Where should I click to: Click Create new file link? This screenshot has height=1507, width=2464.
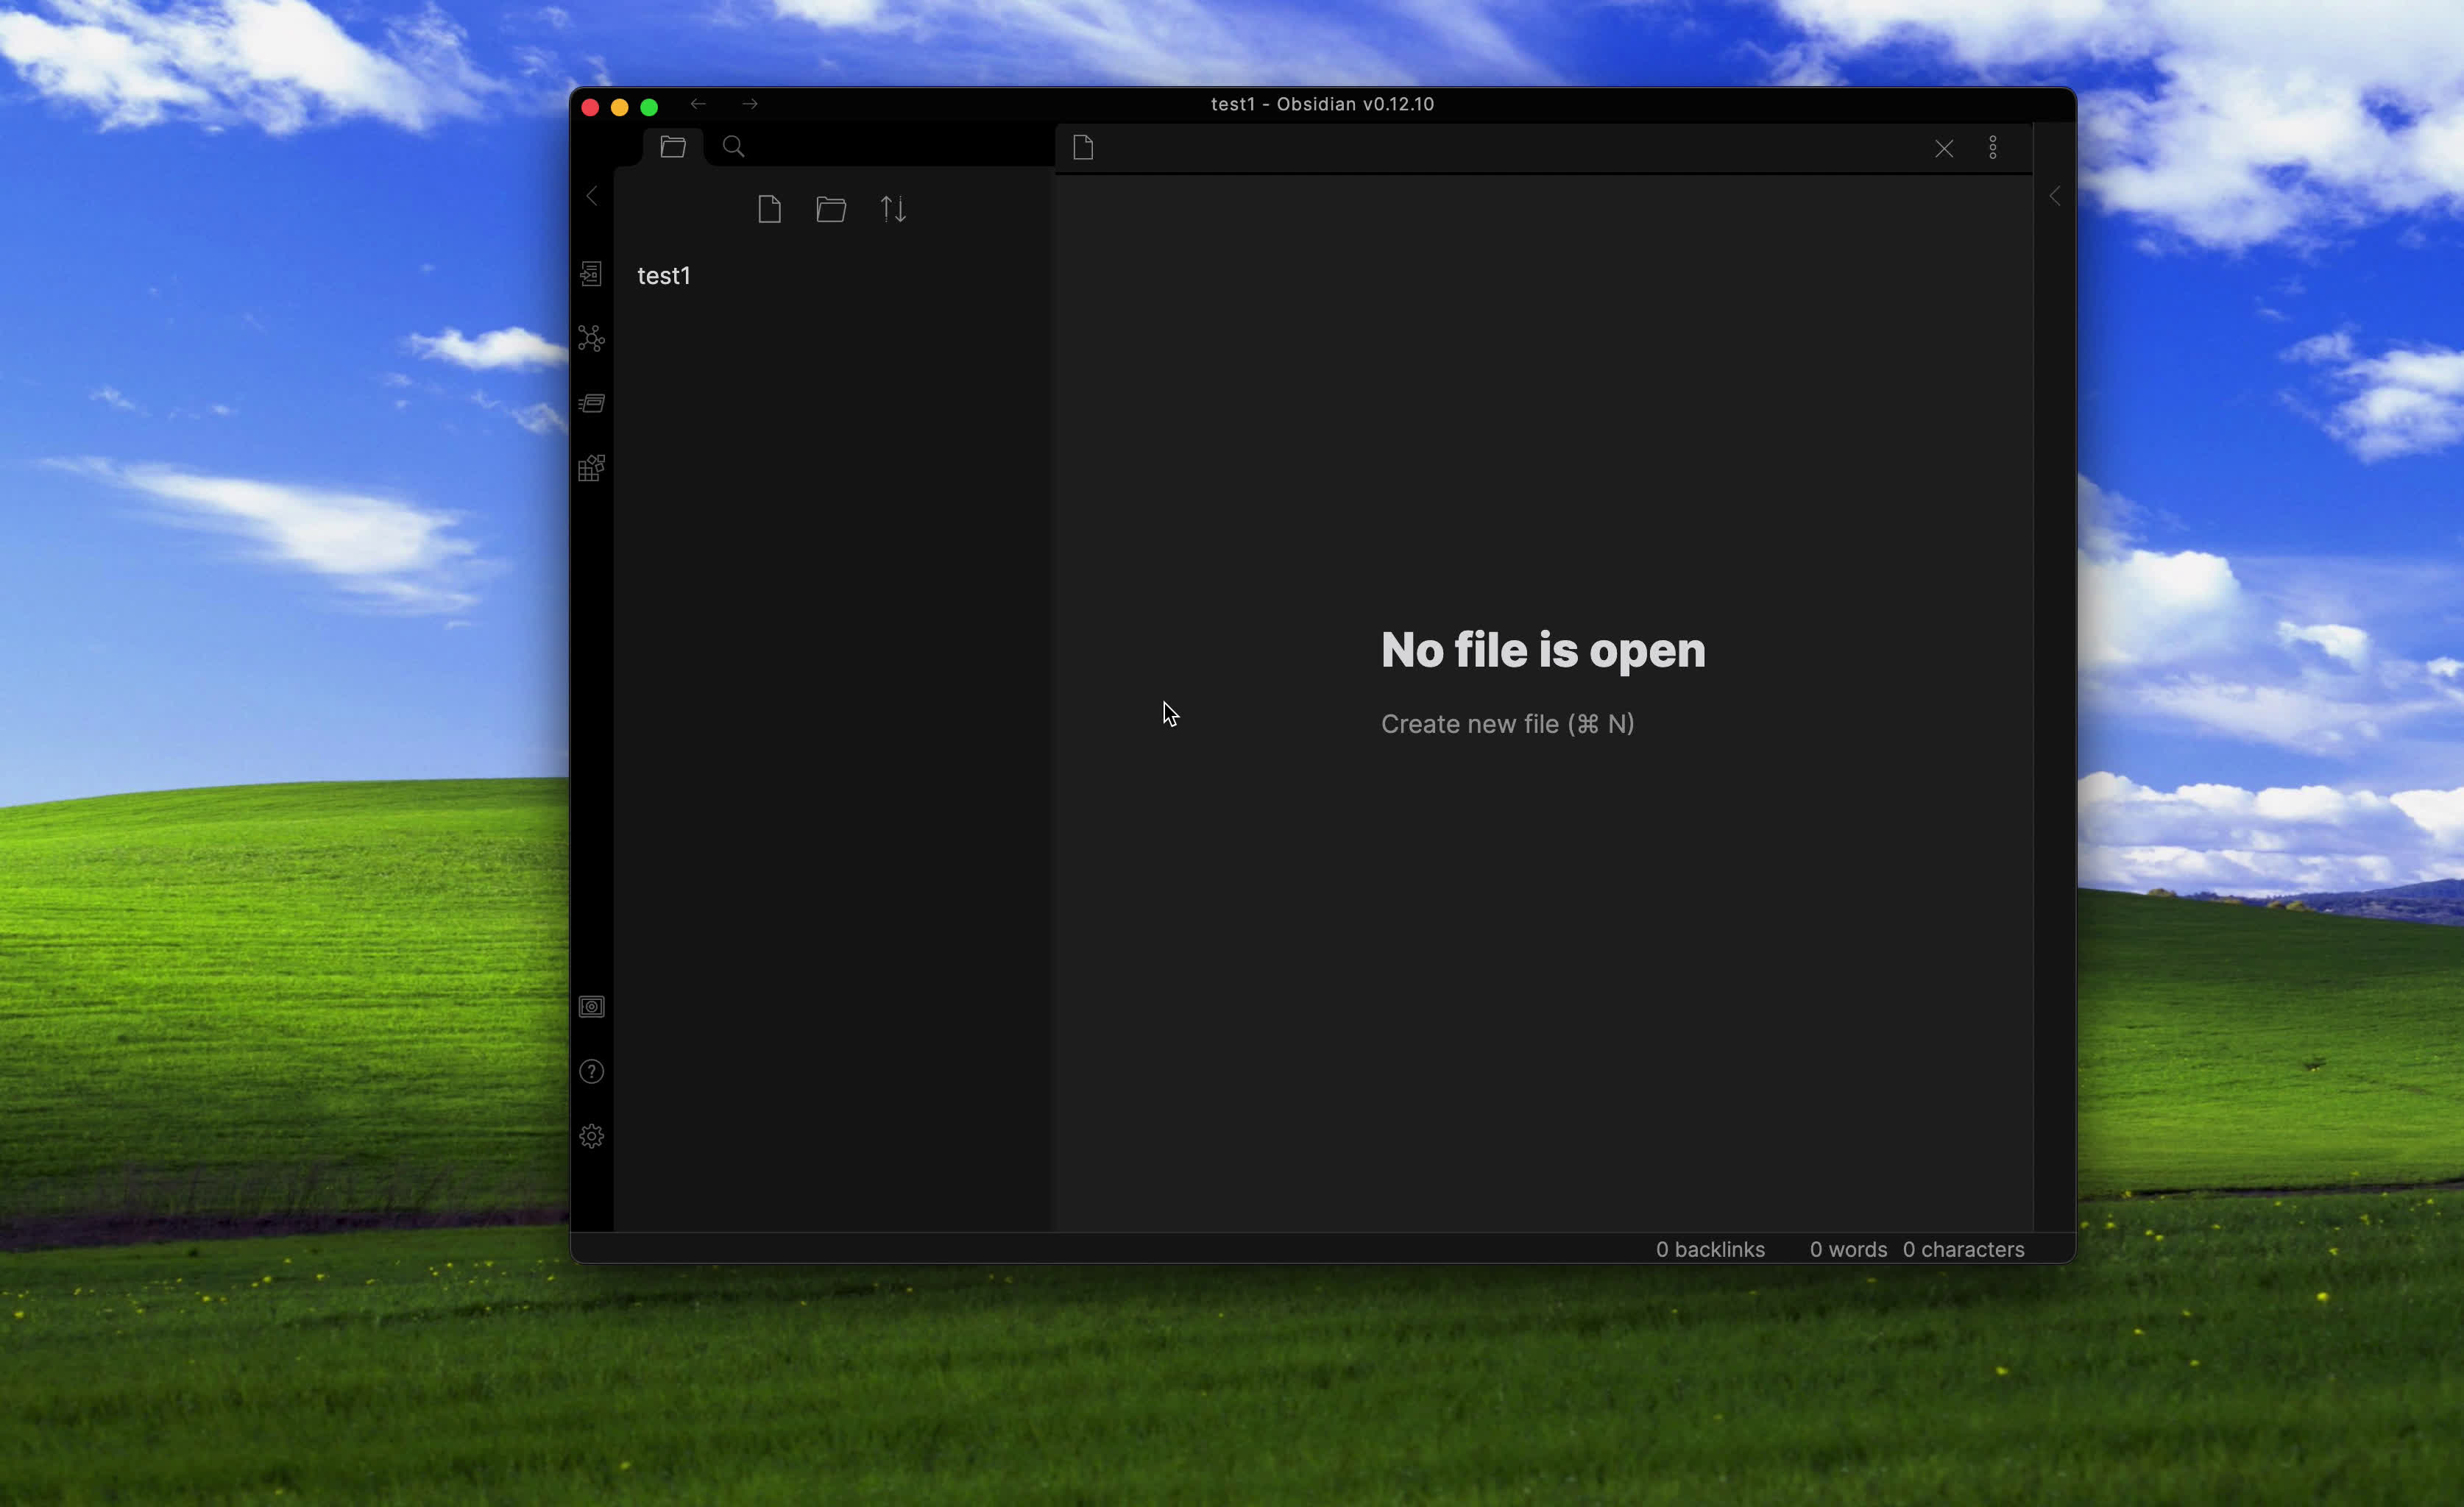(x=1506, y=724)
